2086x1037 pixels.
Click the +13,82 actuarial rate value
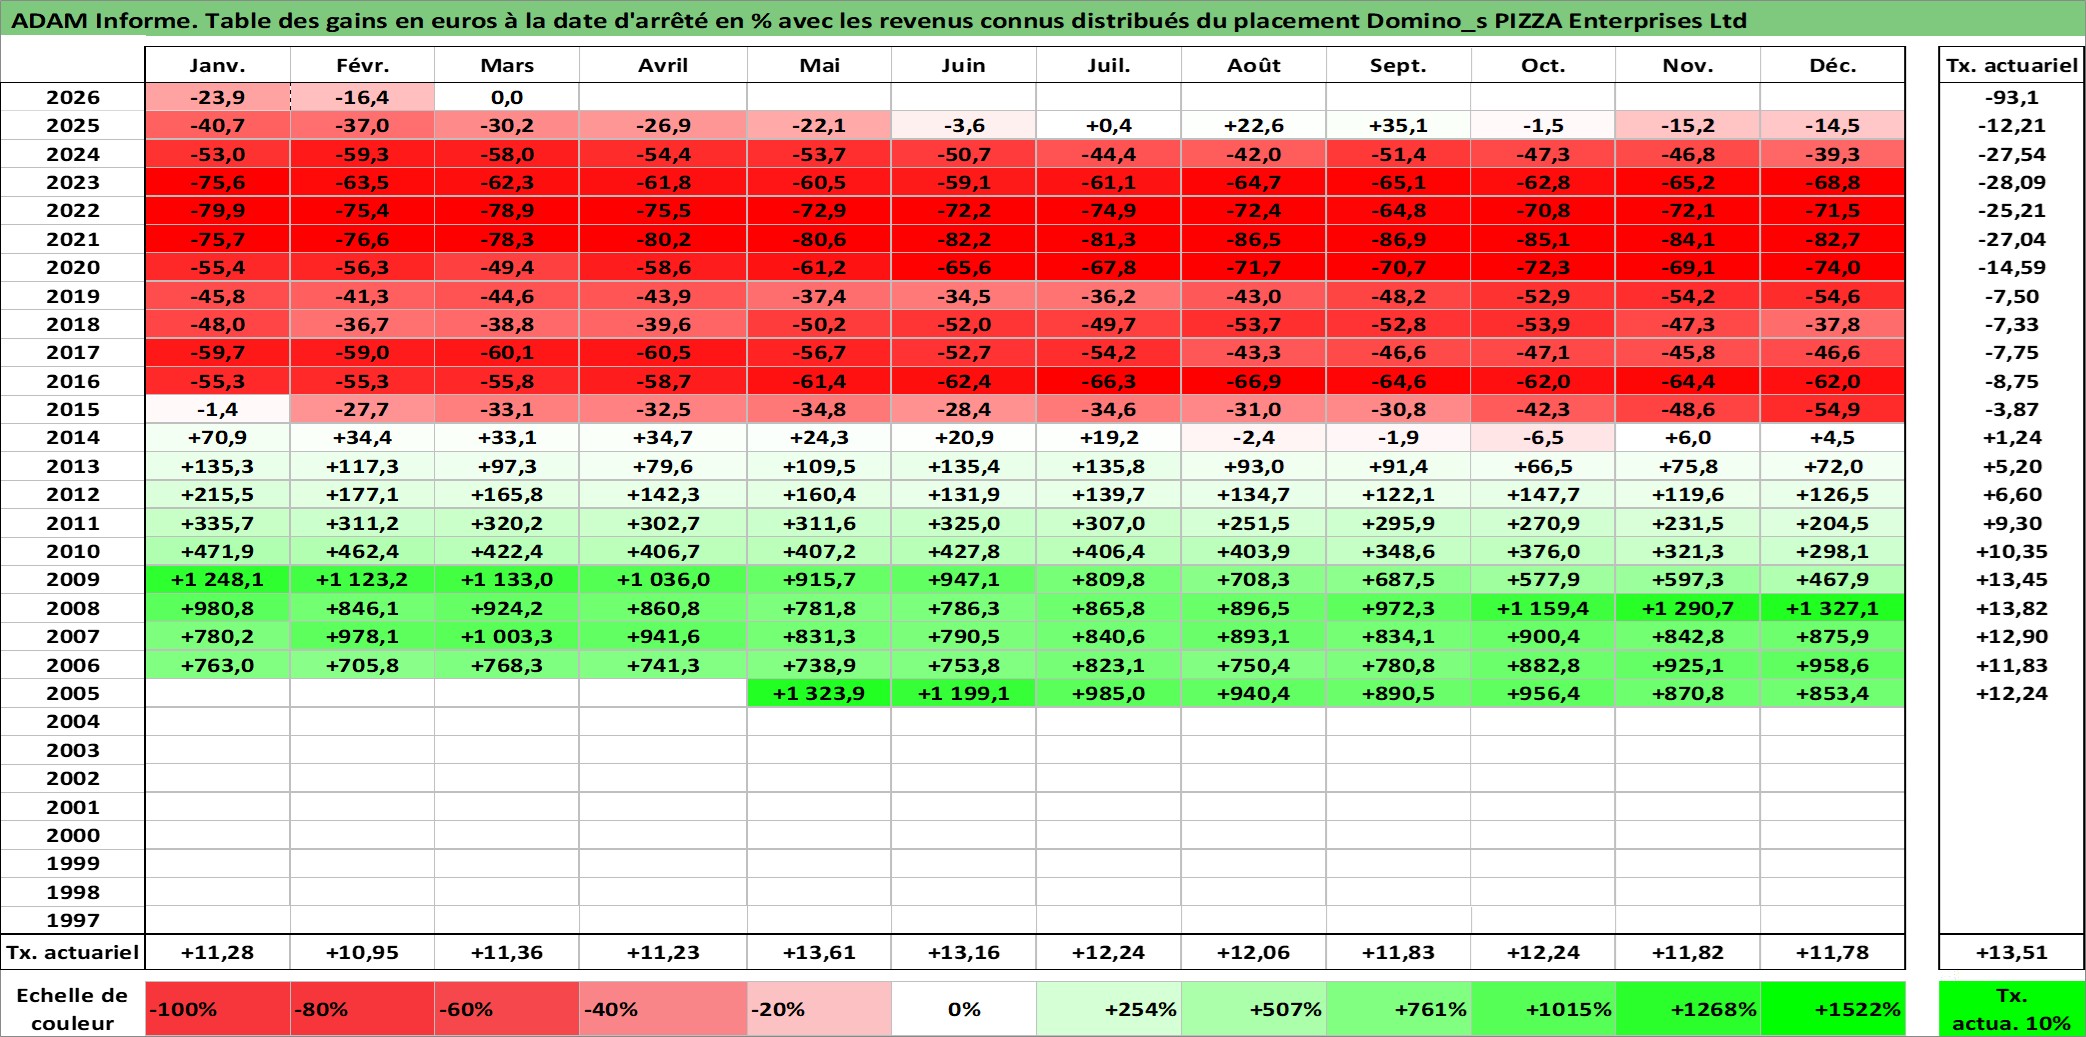tap(2012, 608)
